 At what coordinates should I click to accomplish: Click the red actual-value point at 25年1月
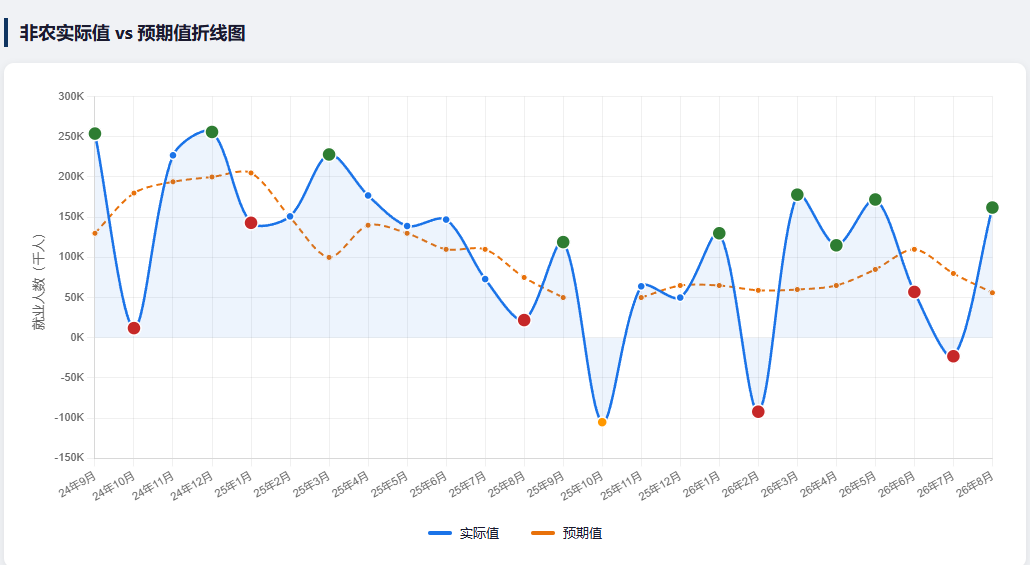coord(251,223)
